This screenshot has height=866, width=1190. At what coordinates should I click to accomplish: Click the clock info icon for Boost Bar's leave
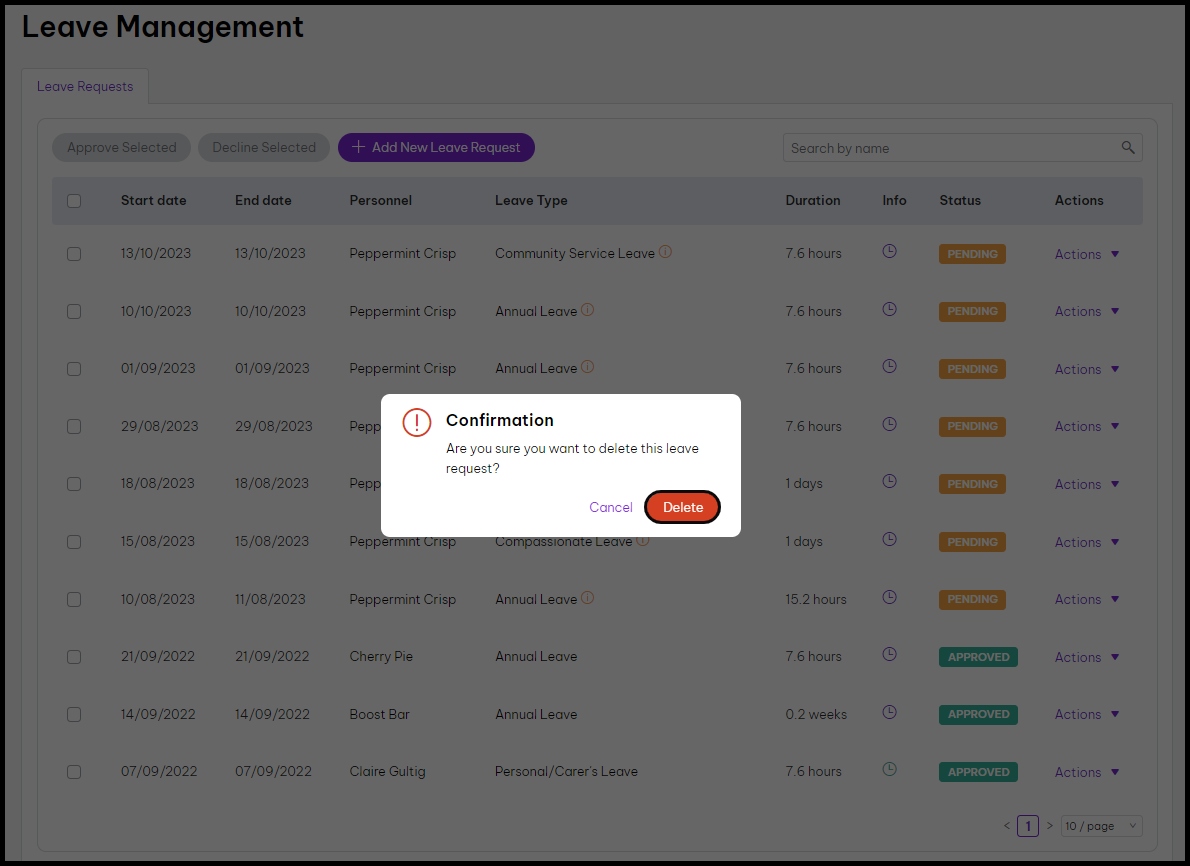pyautogui.click(x=889, y=713)
